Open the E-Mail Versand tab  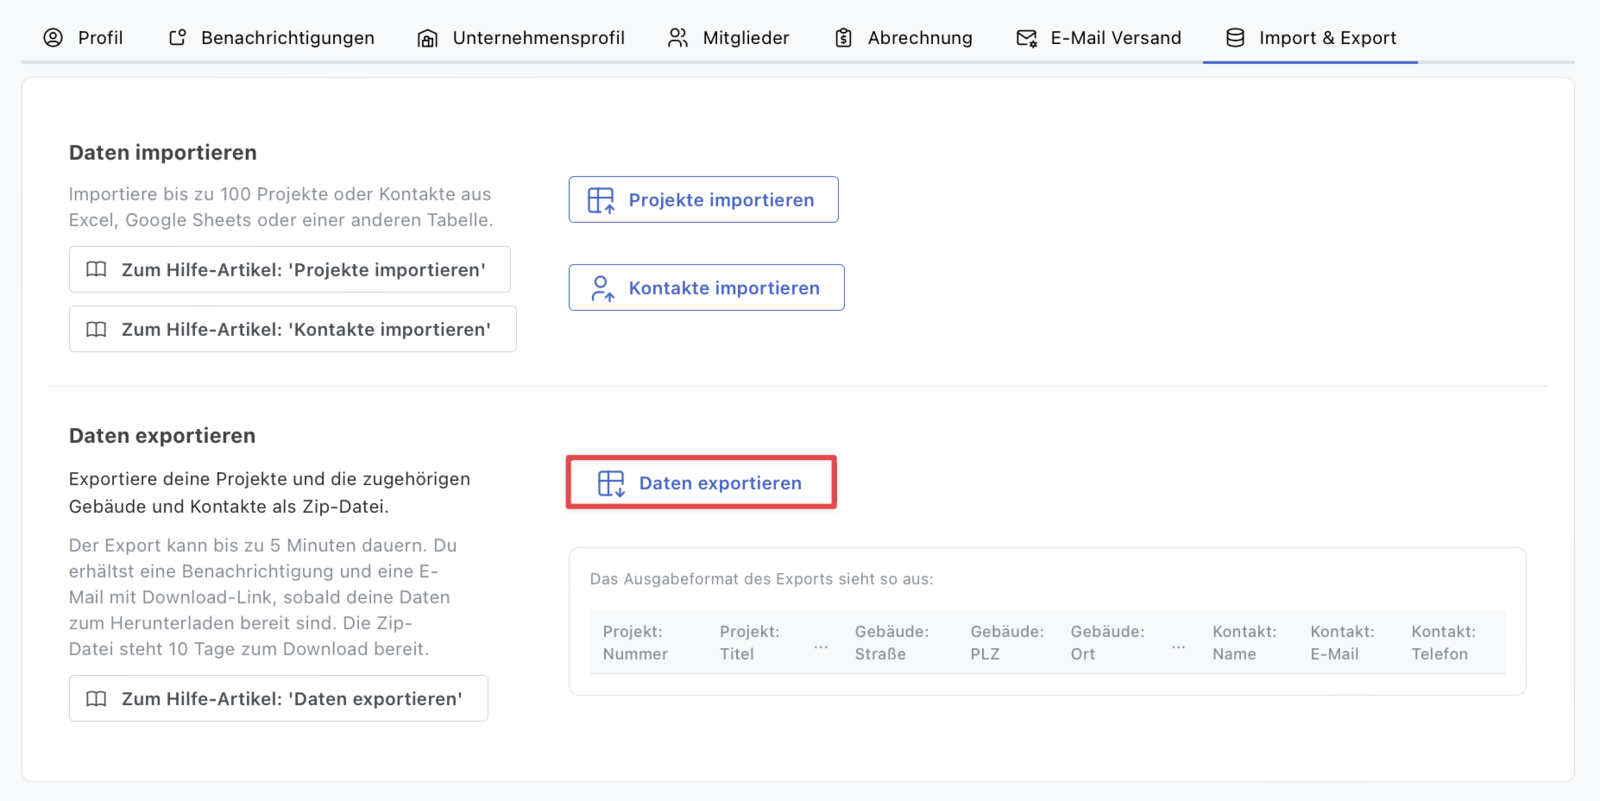pos(1115,38)
